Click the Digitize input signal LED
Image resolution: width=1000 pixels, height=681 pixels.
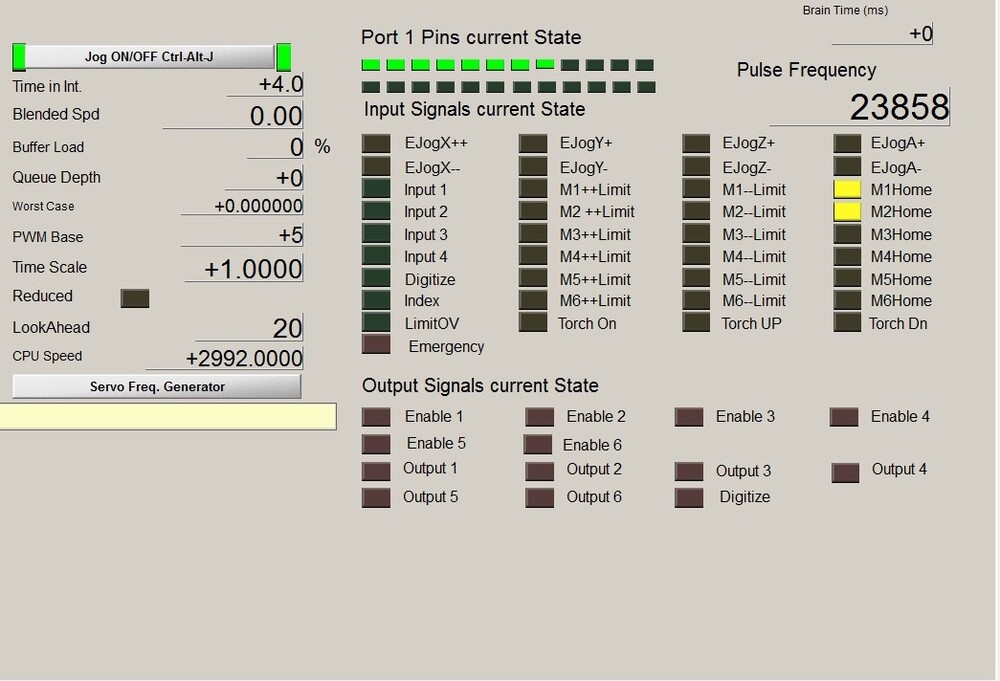coord(376,278)
